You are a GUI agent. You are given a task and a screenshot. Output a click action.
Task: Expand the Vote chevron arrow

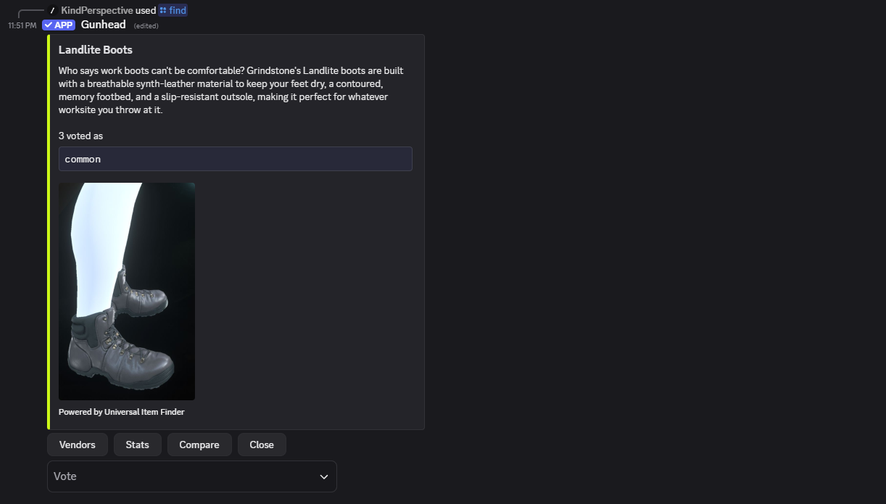click(324, 477)
